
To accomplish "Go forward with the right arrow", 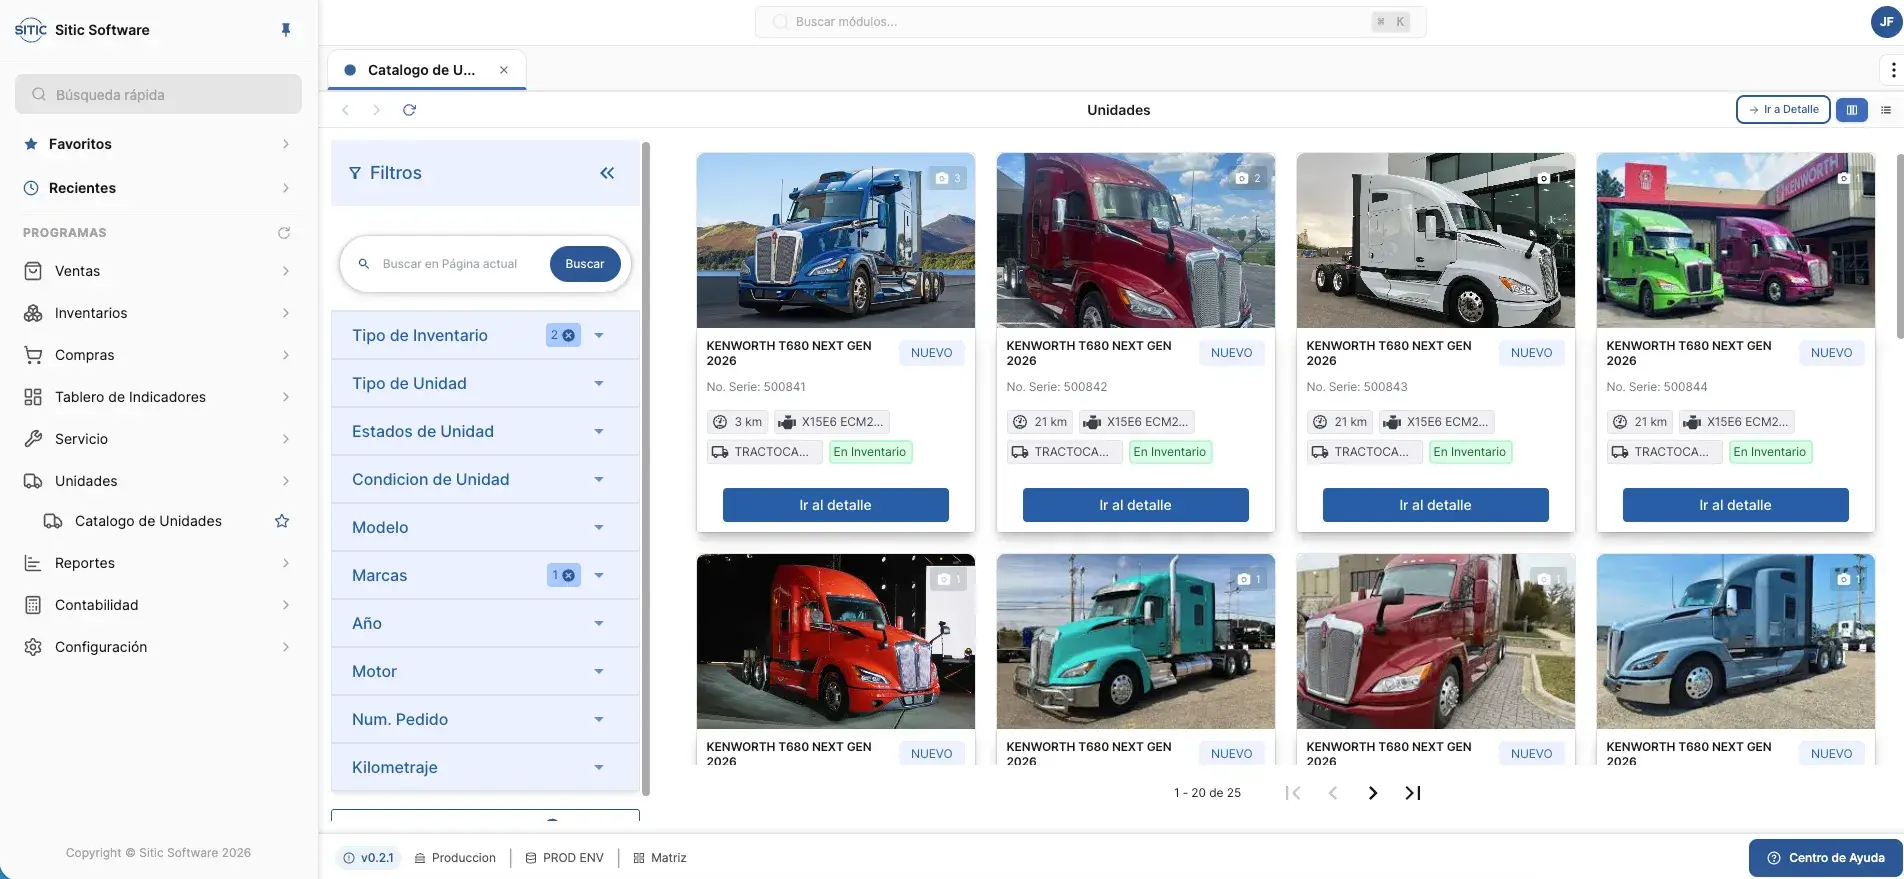I will pyautogui.click(x=377, y=110).
